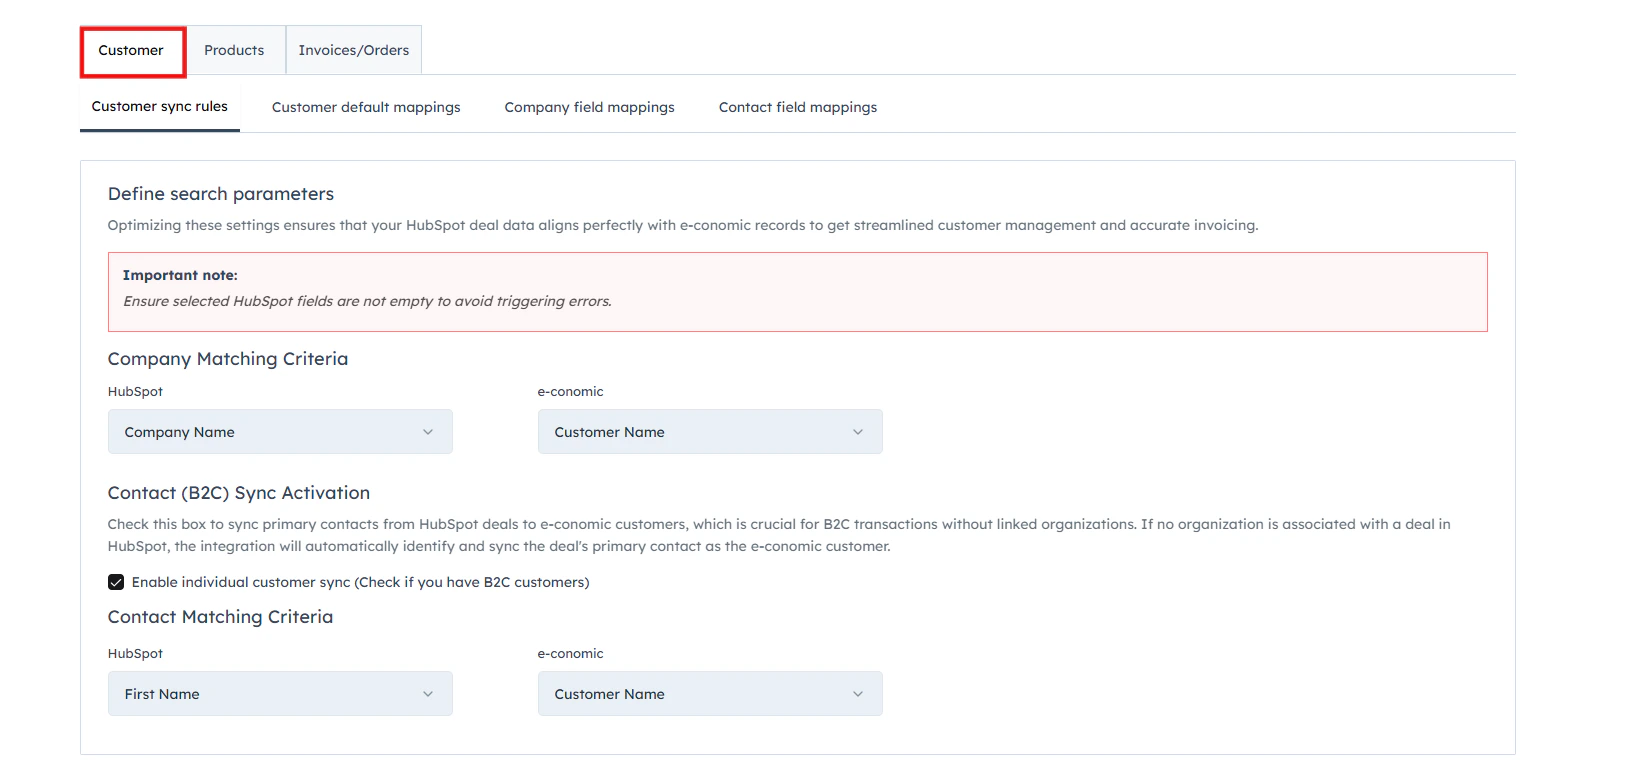The image size is (1647, 772).
Task: Click 'Optimizing these settings ensures' description text
Action: pyautogui.click(x=683, y=225)
